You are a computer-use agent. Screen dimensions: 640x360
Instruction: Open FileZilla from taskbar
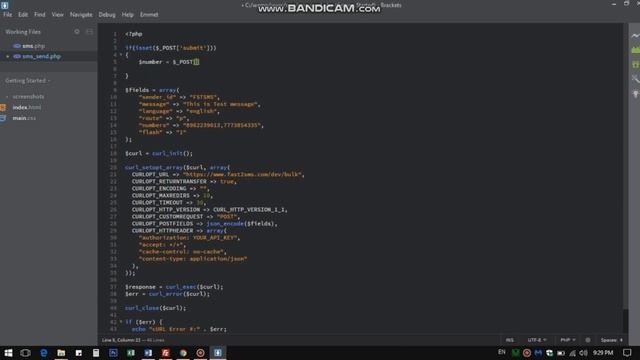pyautogui.click(x=165, y=353)
